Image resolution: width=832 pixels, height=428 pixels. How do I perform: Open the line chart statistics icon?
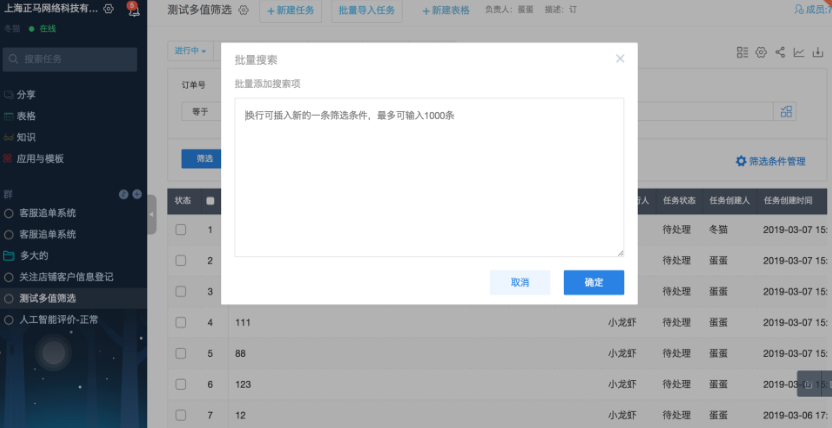(x=799, y=52)
